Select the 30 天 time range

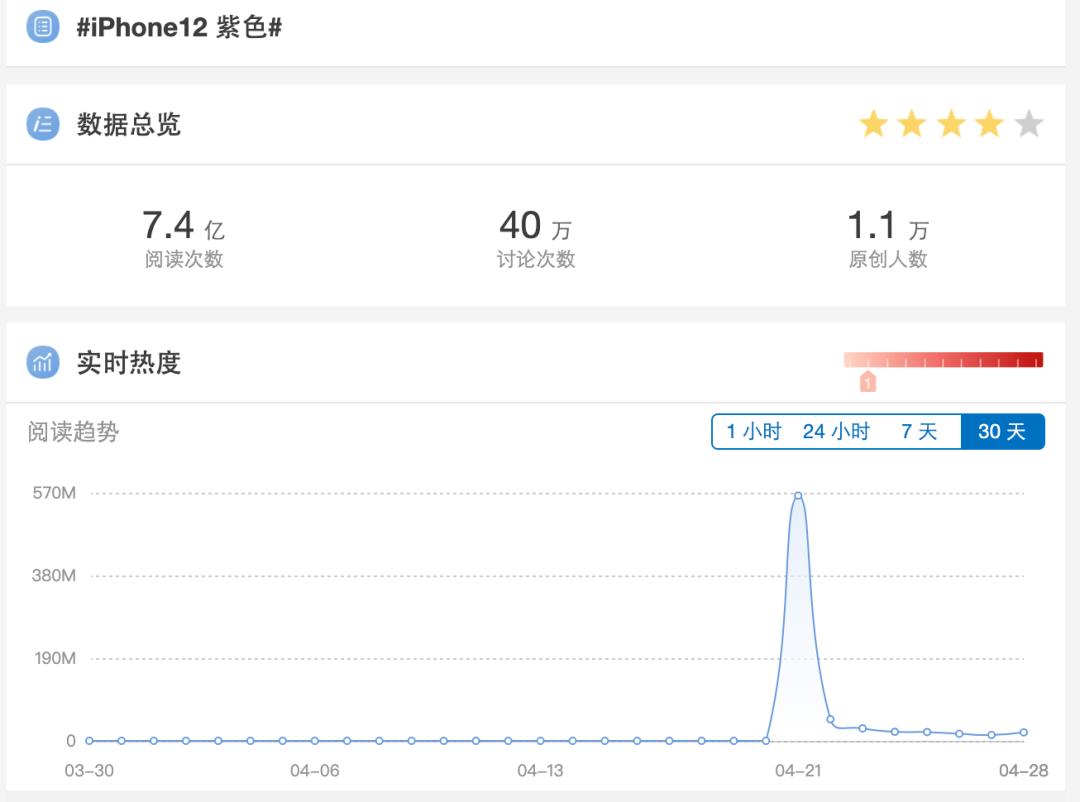pos(1002,432)
